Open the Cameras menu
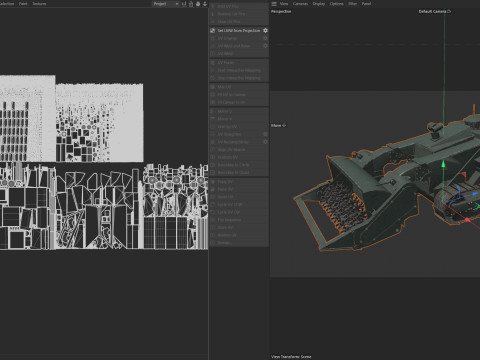The width and height of the screenshot is (480, 360). (300, 4)
